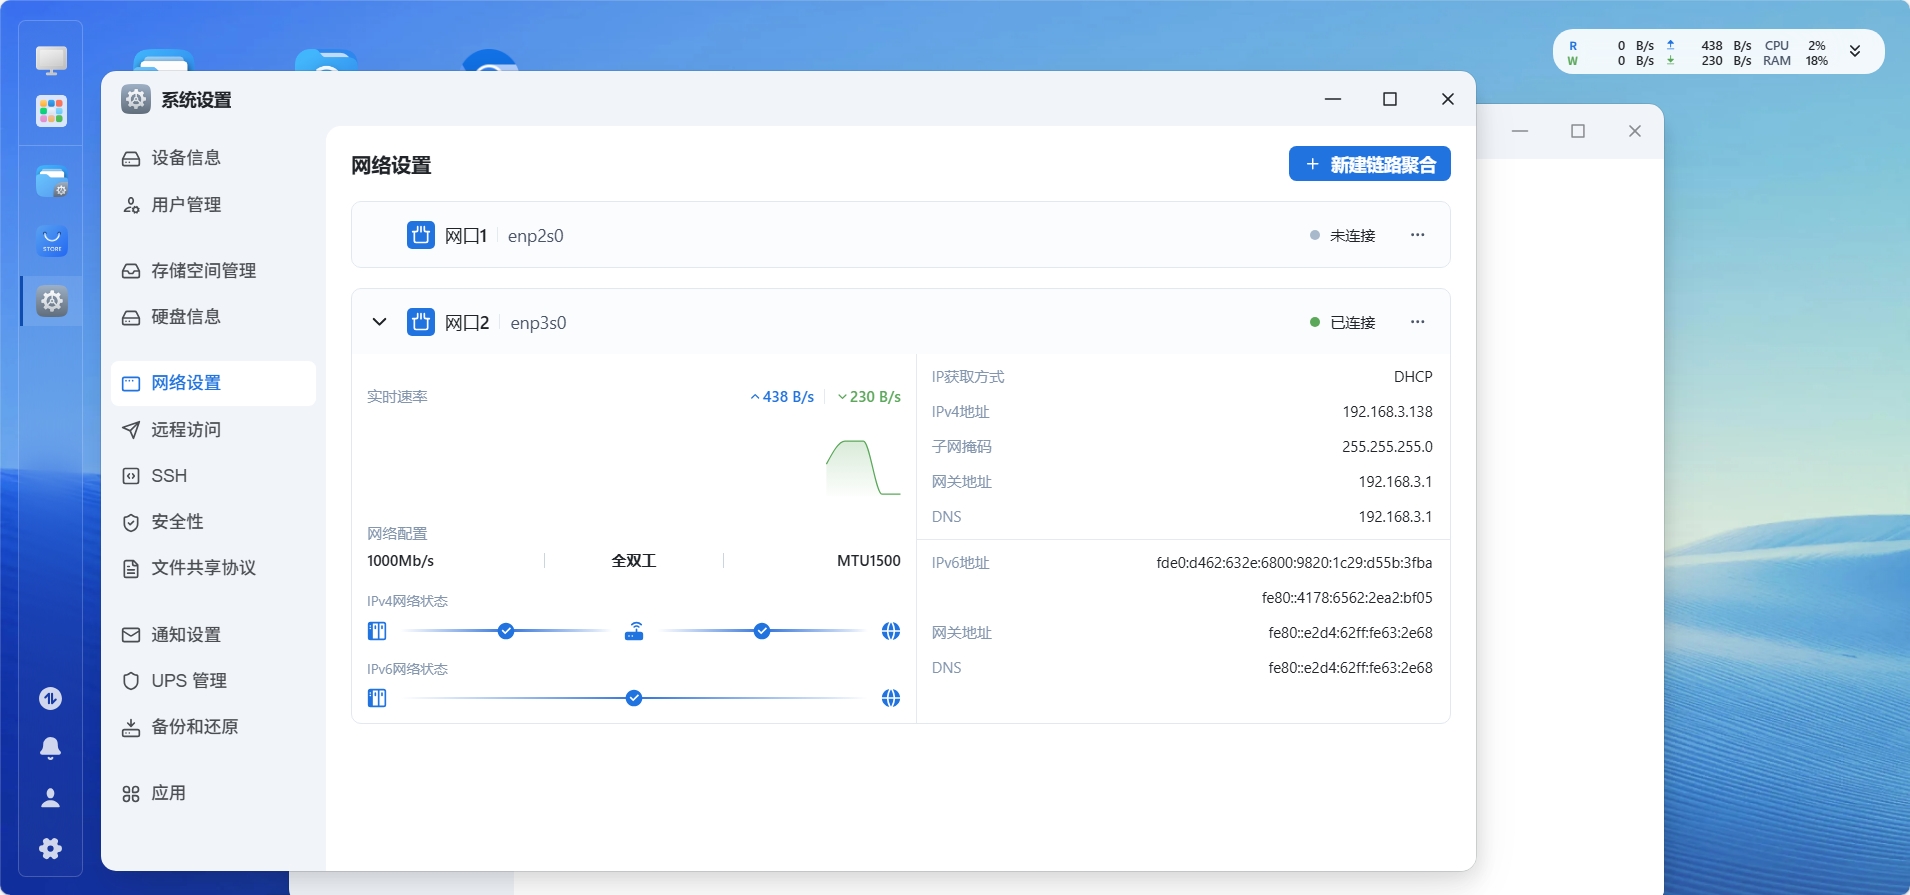Click IPv6 address starting with fde0:d462
Image resolution: width=1910 pixels, height=895 pixels.
[1294, 563]
